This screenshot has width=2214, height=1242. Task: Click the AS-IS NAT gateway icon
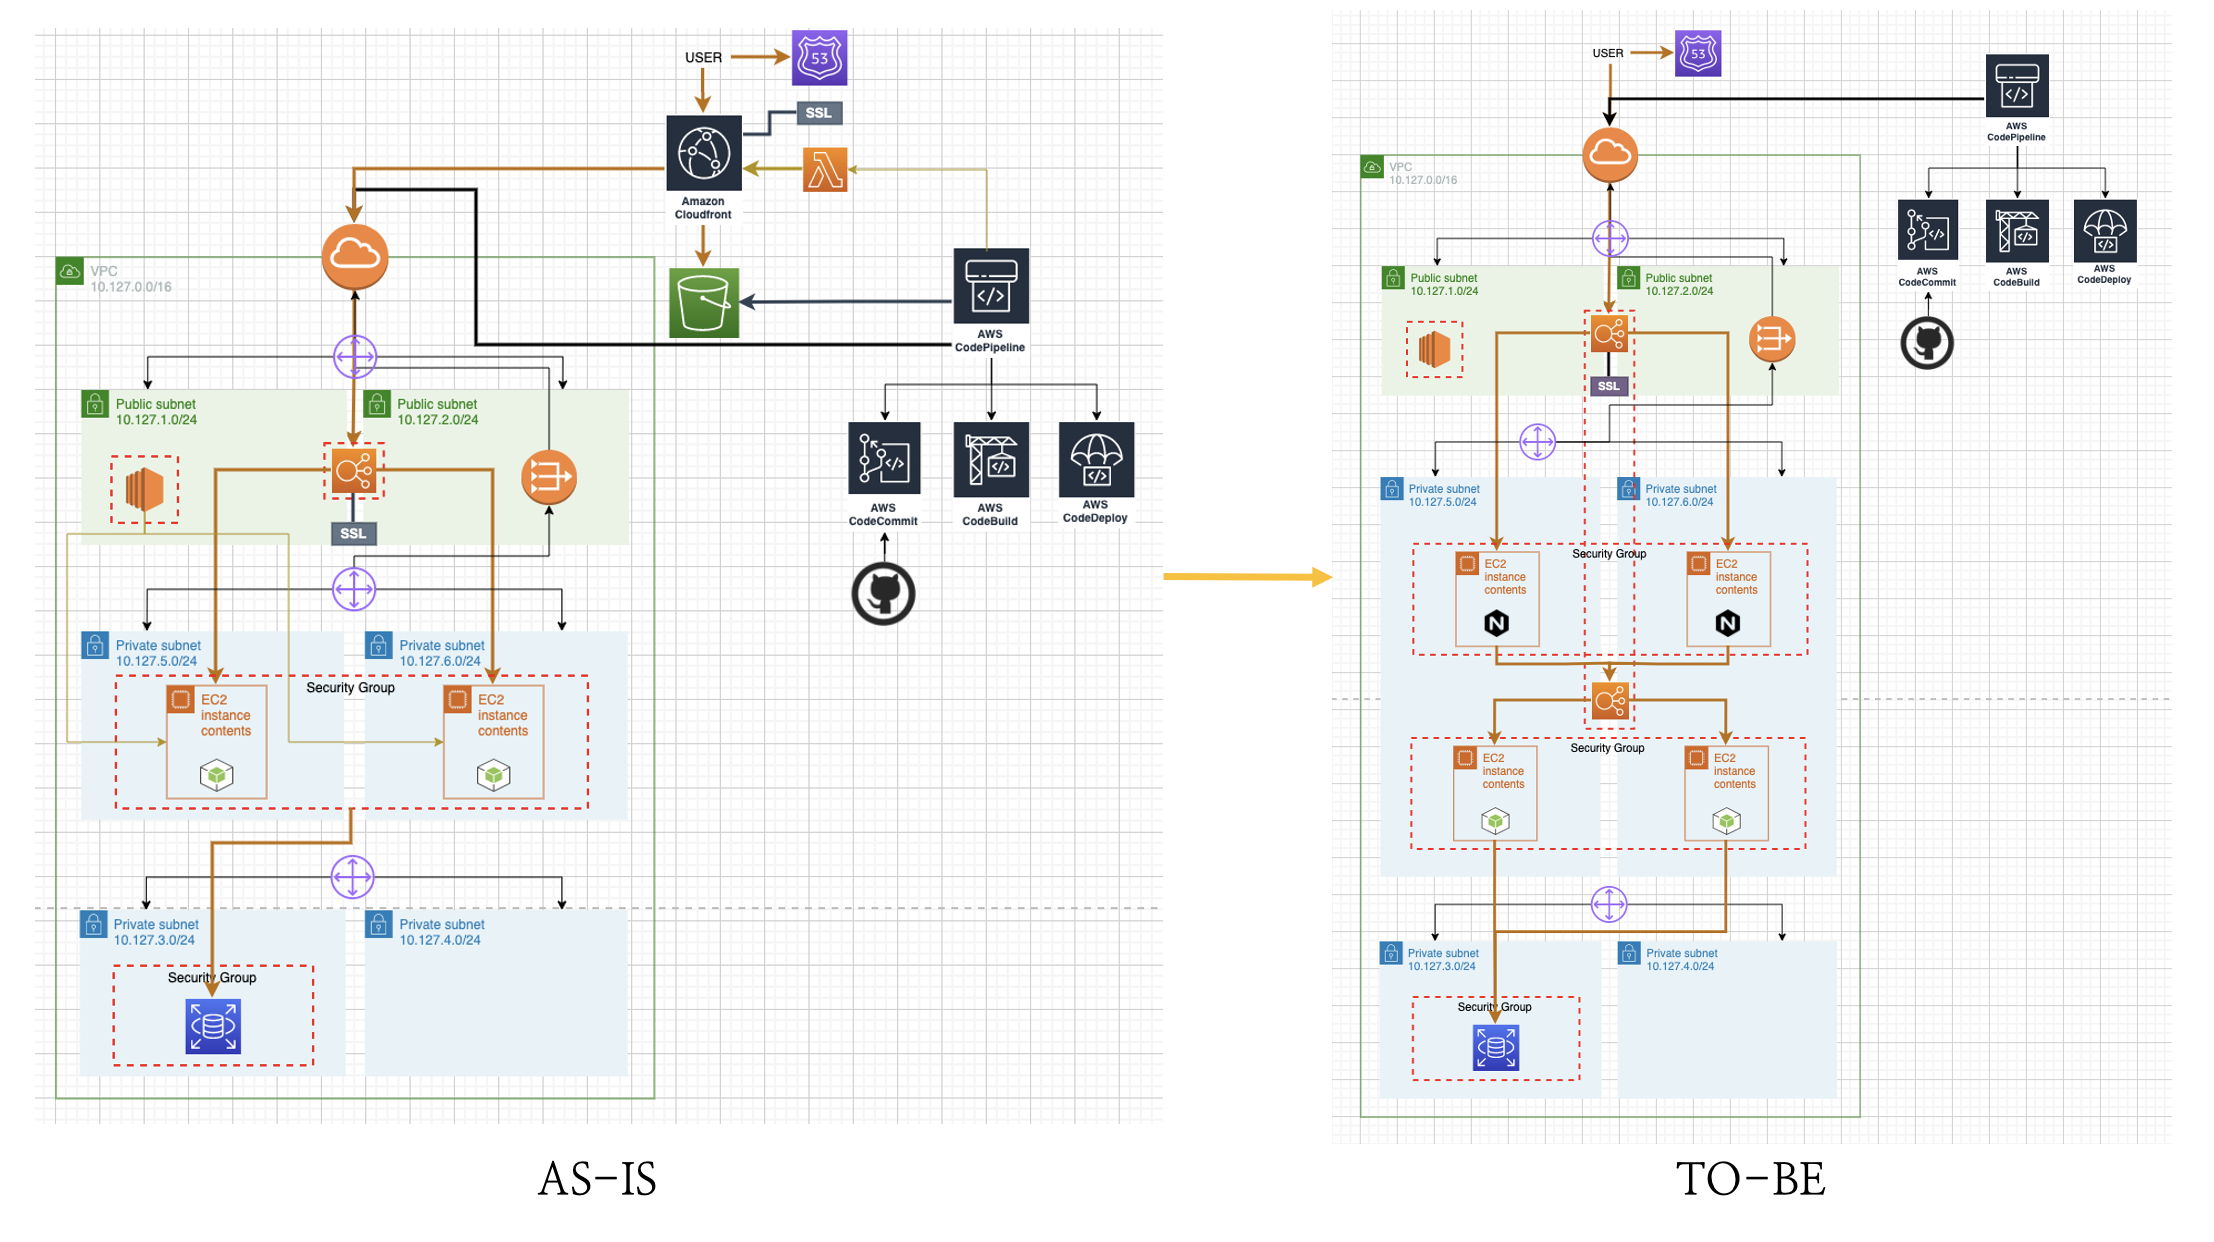pyautogui.click(x=549, y=477)
